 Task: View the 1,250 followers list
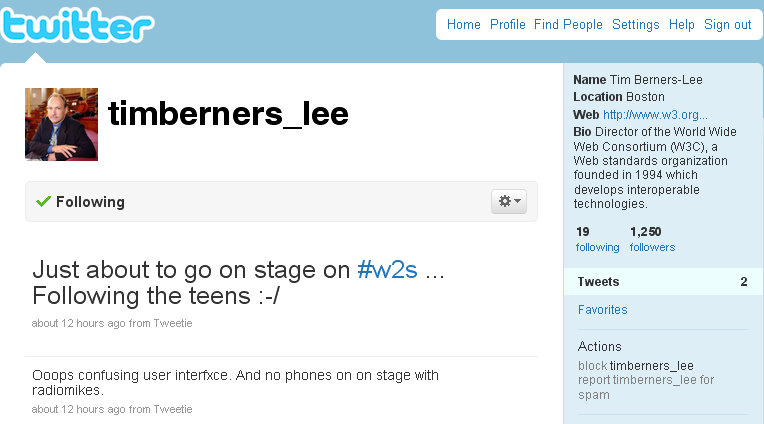tap(652, 239)
